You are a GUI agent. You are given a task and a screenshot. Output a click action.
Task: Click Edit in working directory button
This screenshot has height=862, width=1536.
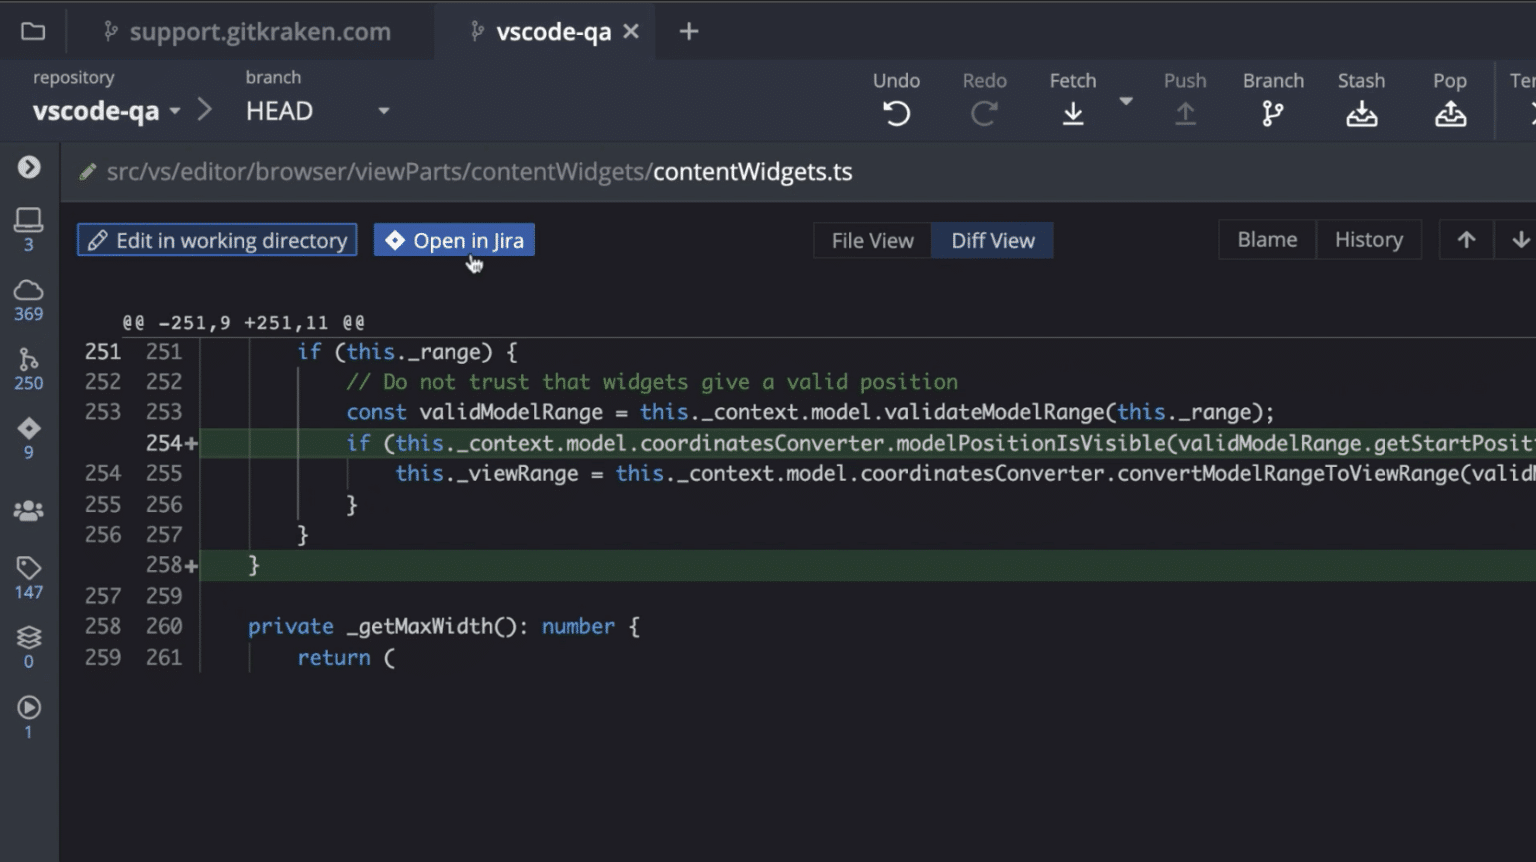click(x=217, y=240)
